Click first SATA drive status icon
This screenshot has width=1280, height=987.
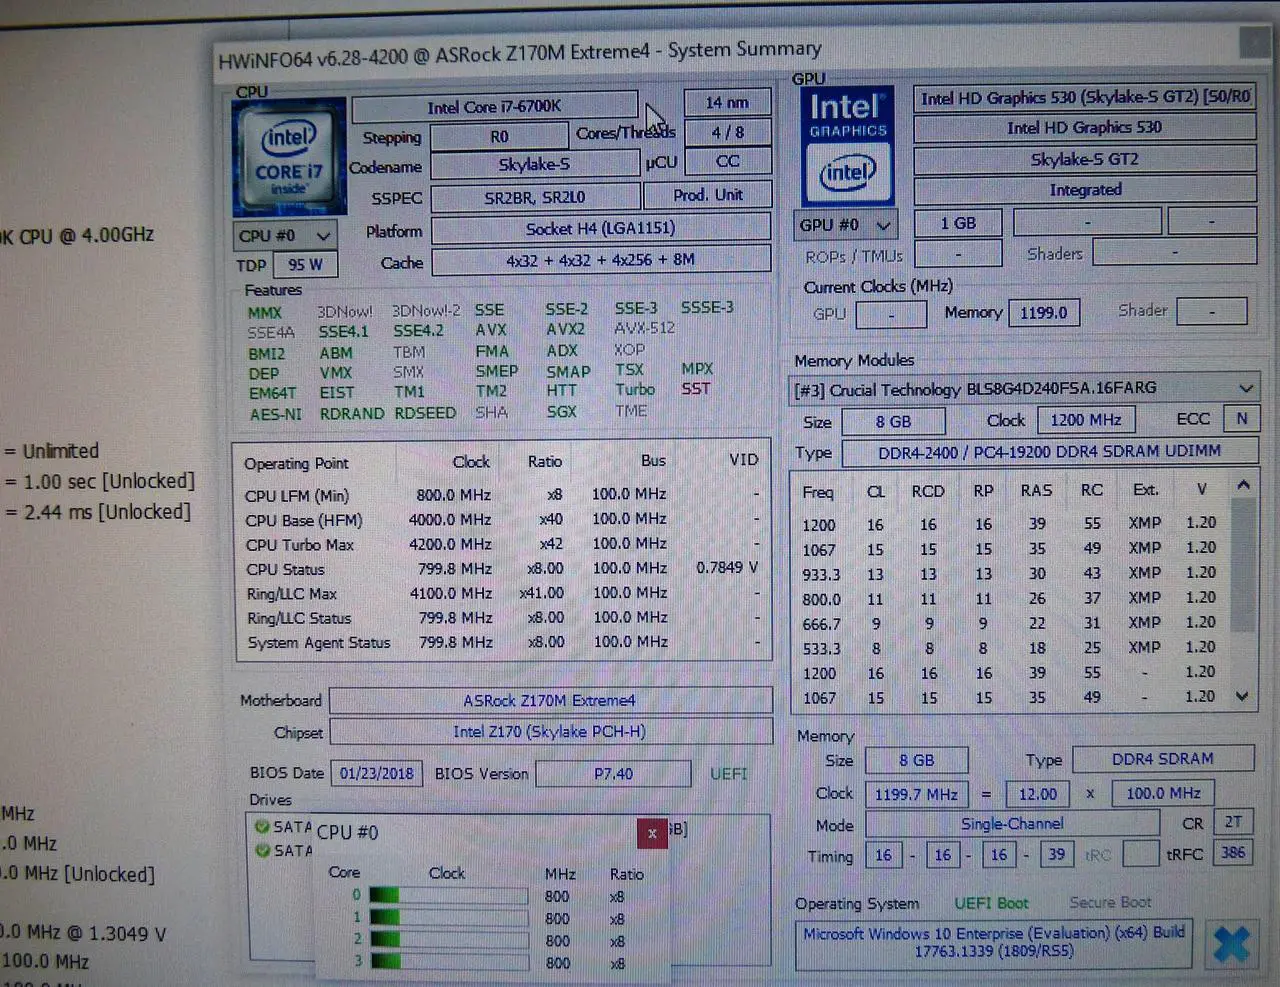[x=262, y=826]
